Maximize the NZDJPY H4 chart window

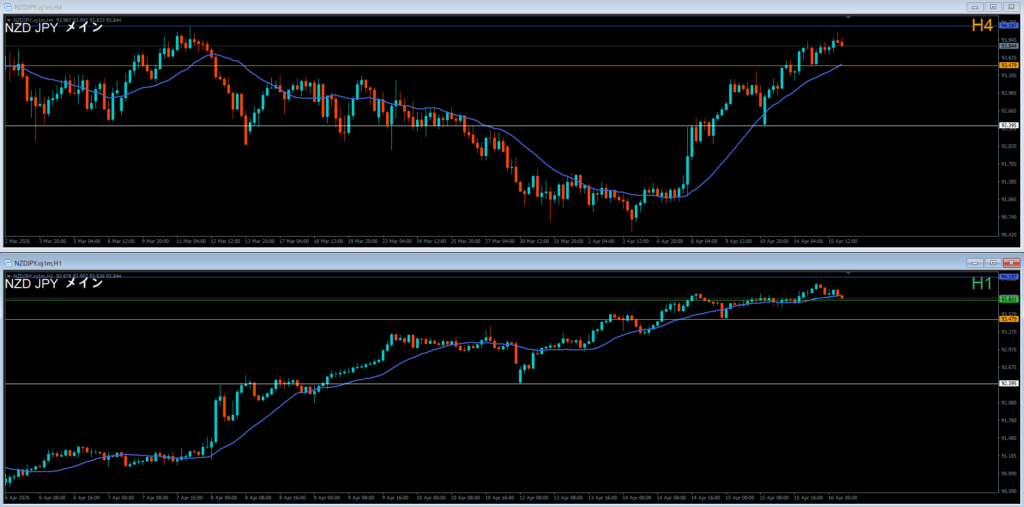pyautogui.click(x=993, y=7)
